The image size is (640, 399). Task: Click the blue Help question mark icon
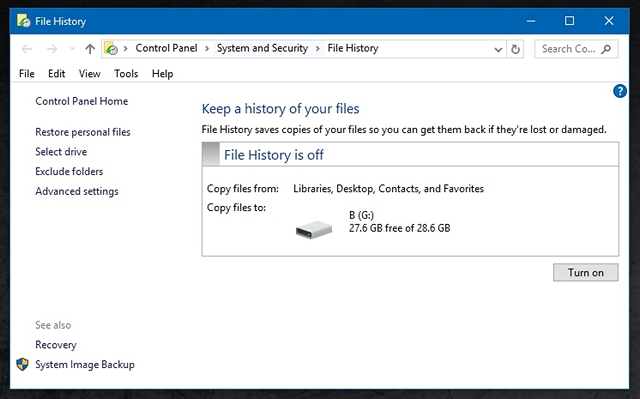[620, 91]
